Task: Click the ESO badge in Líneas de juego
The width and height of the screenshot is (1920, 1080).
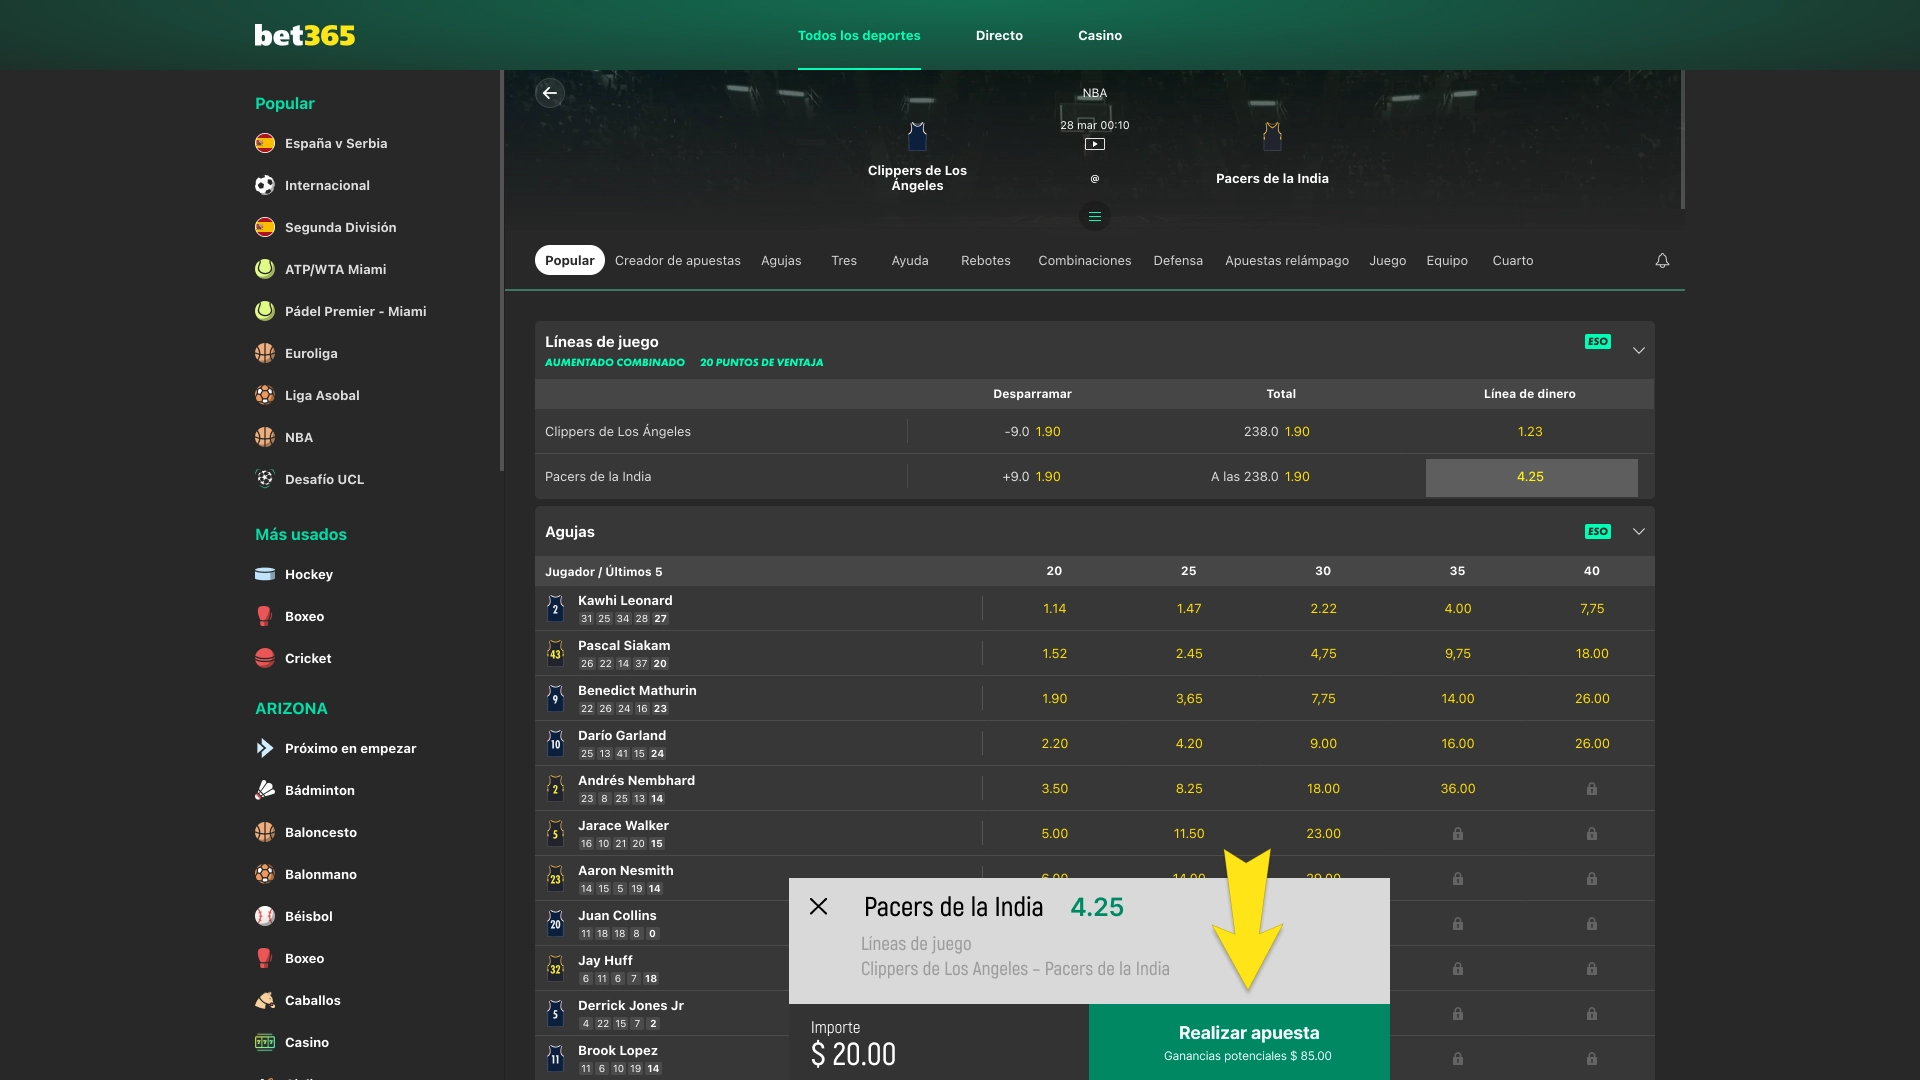Action: pos(1598,342)
